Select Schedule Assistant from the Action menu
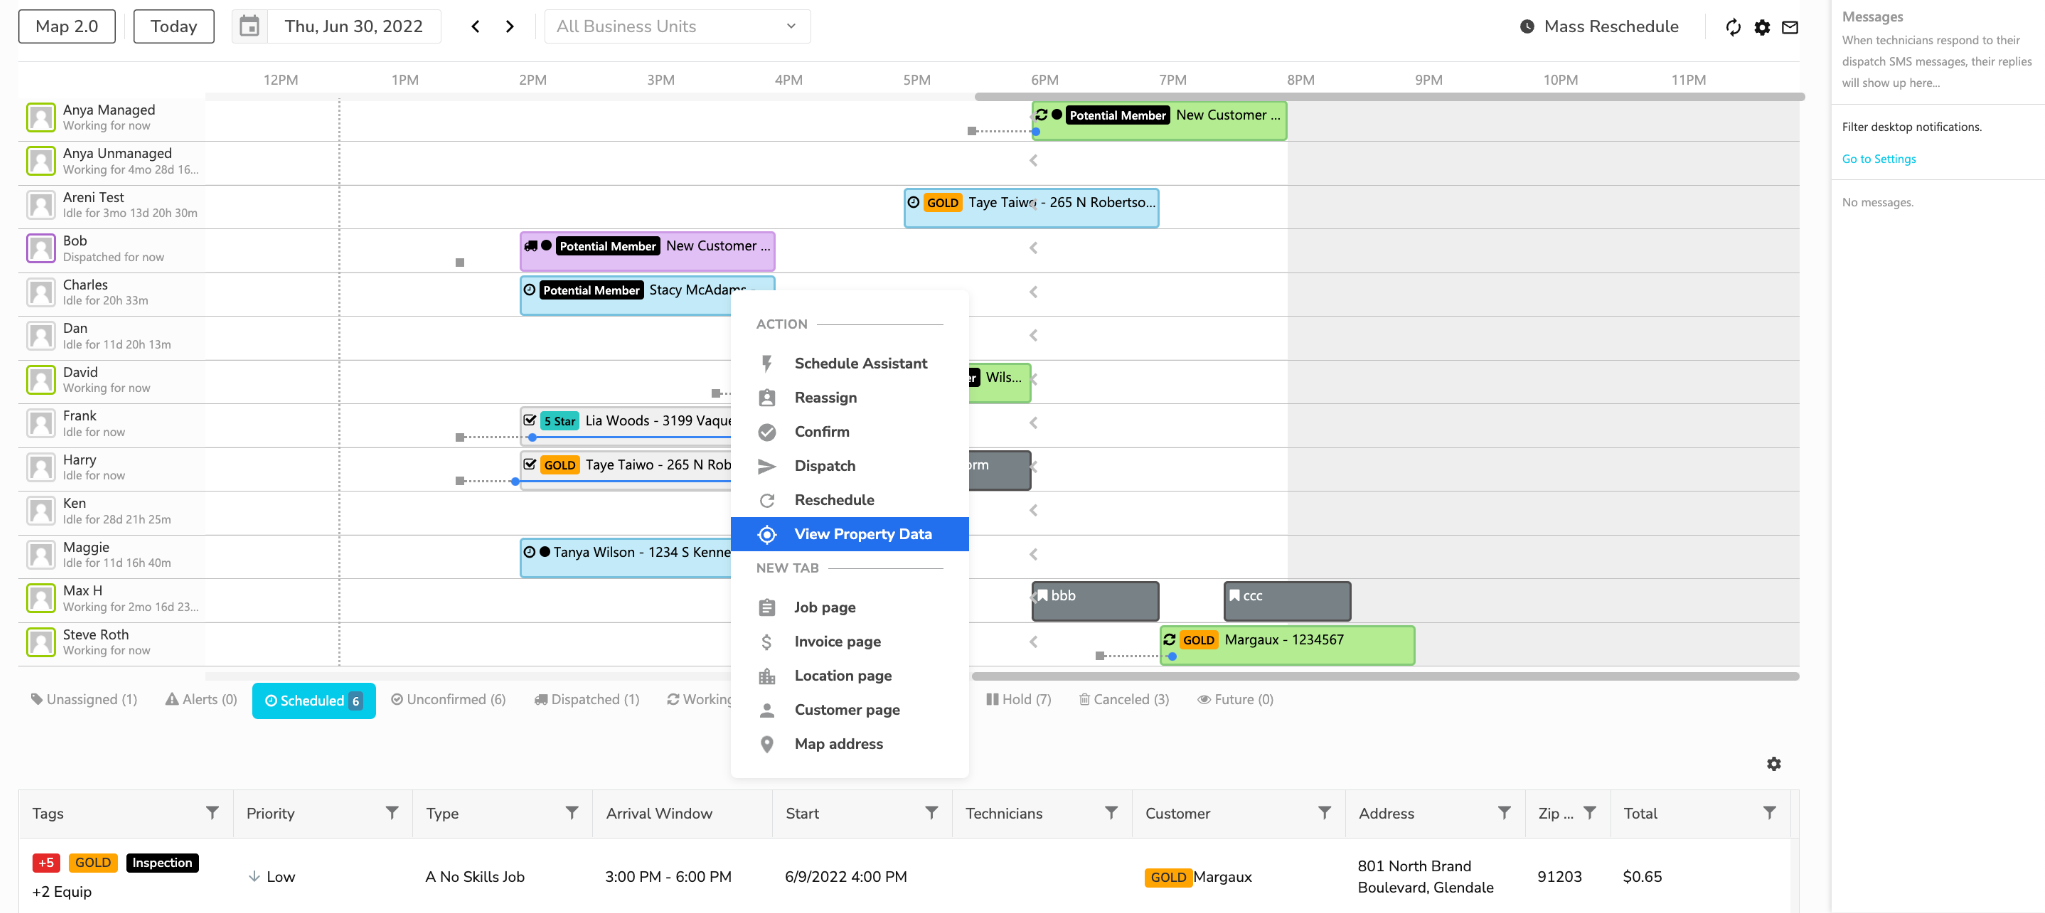 860,363
